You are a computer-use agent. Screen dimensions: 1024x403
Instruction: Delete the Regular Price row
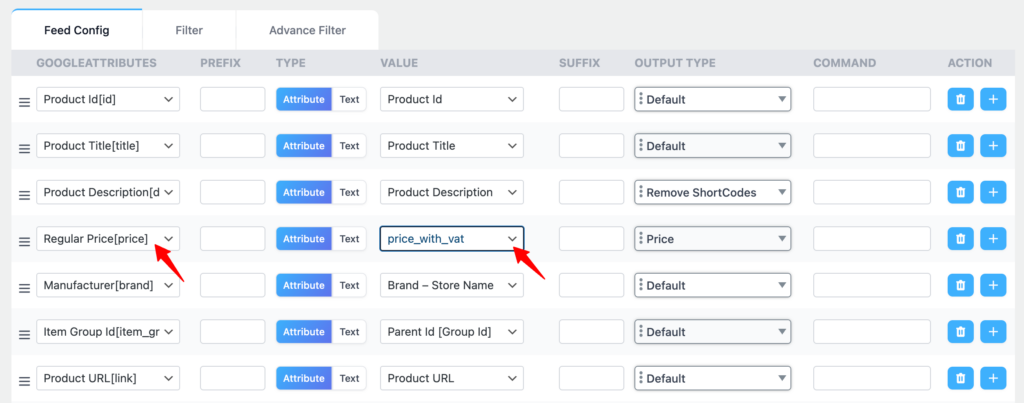960,239
